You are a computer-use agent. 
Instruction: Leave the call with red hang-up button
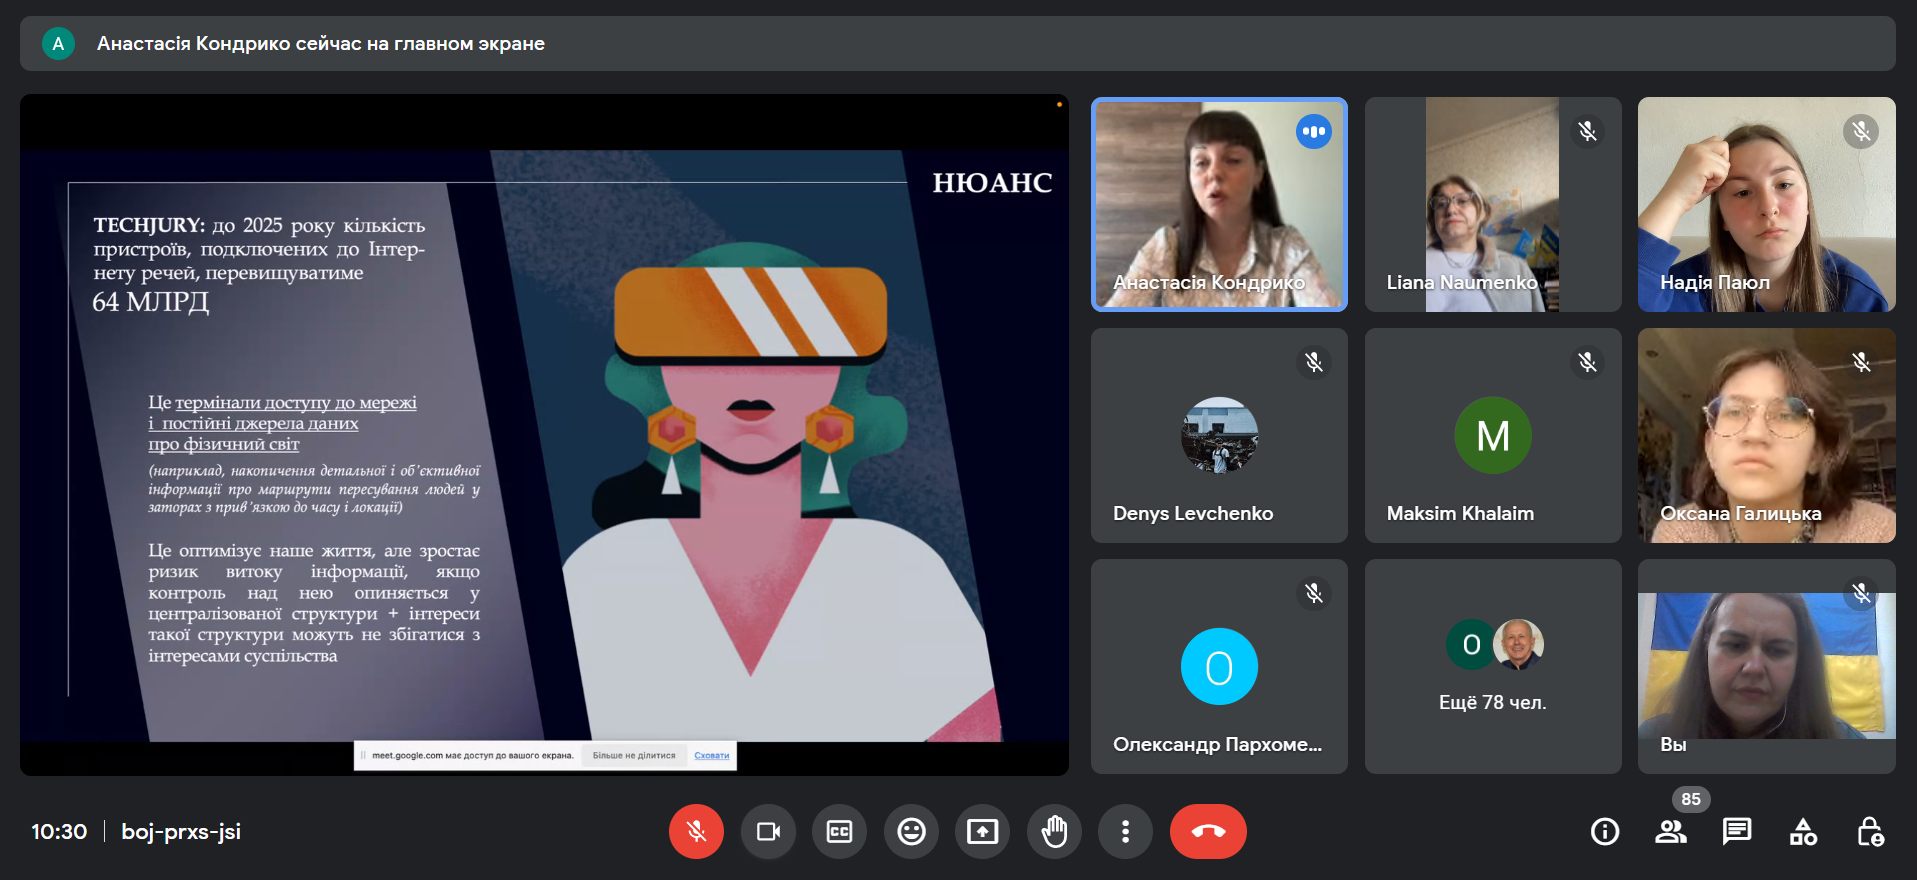tap(1208, 831)
